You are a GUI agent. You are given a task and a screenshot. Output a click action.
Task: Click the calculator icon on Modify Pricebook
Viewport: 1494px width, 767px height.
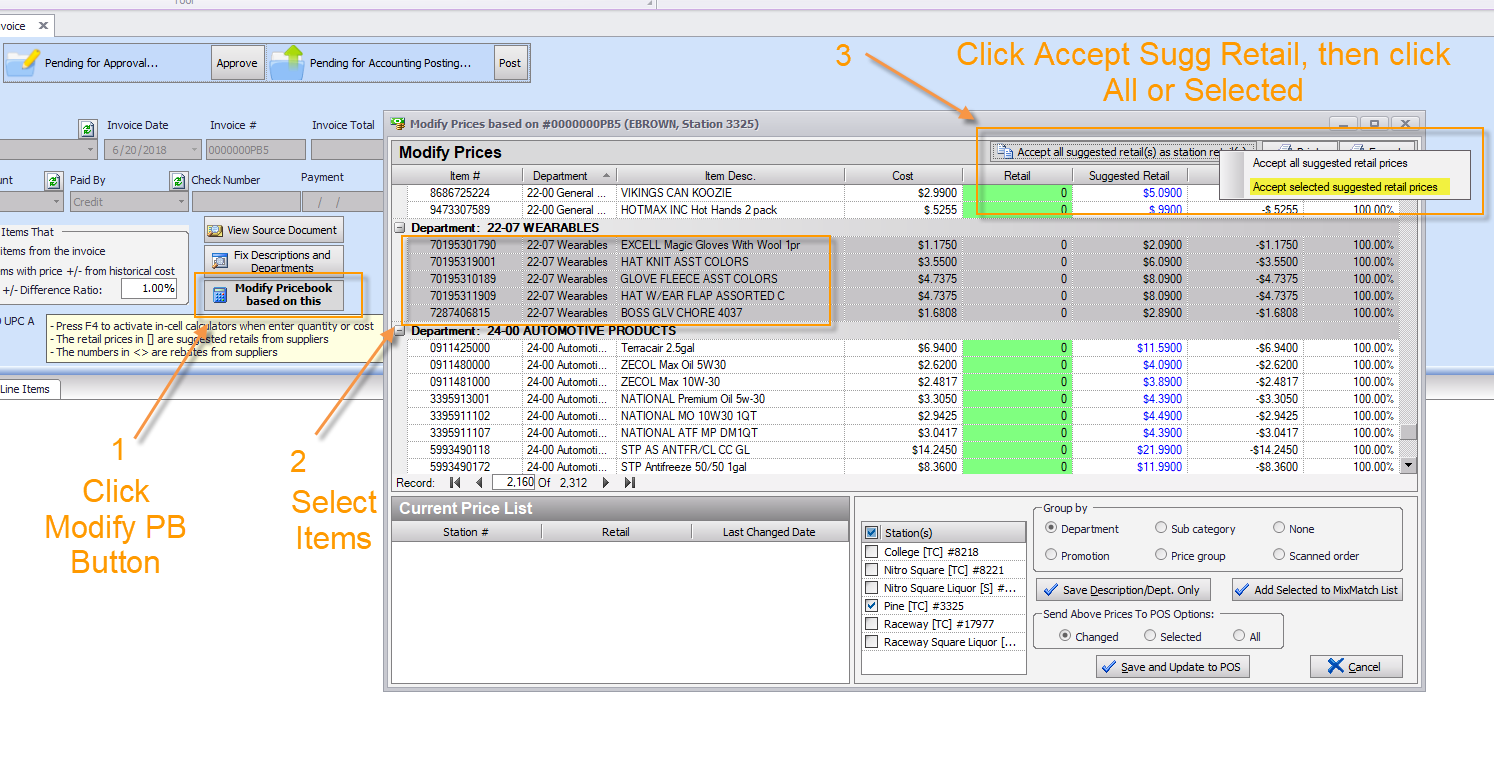(x=220, y=295)
